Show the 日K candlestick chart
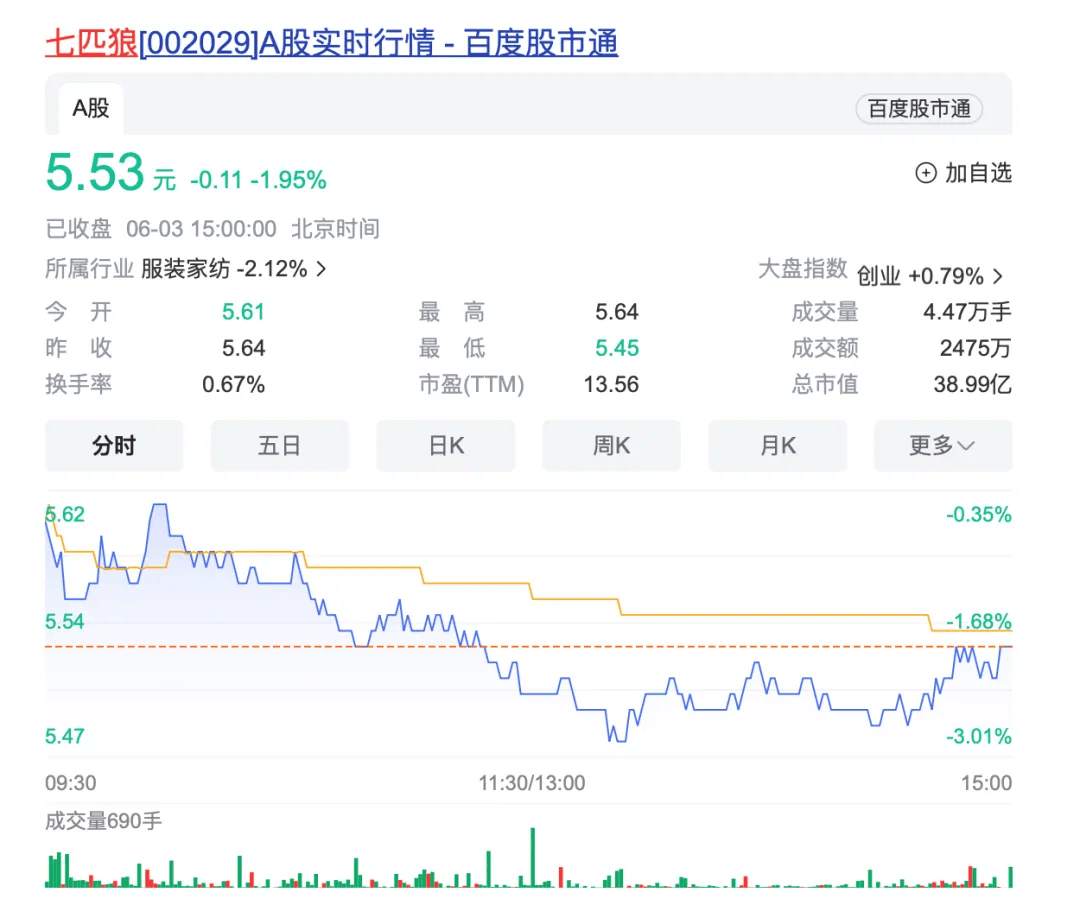 (446, 446)
